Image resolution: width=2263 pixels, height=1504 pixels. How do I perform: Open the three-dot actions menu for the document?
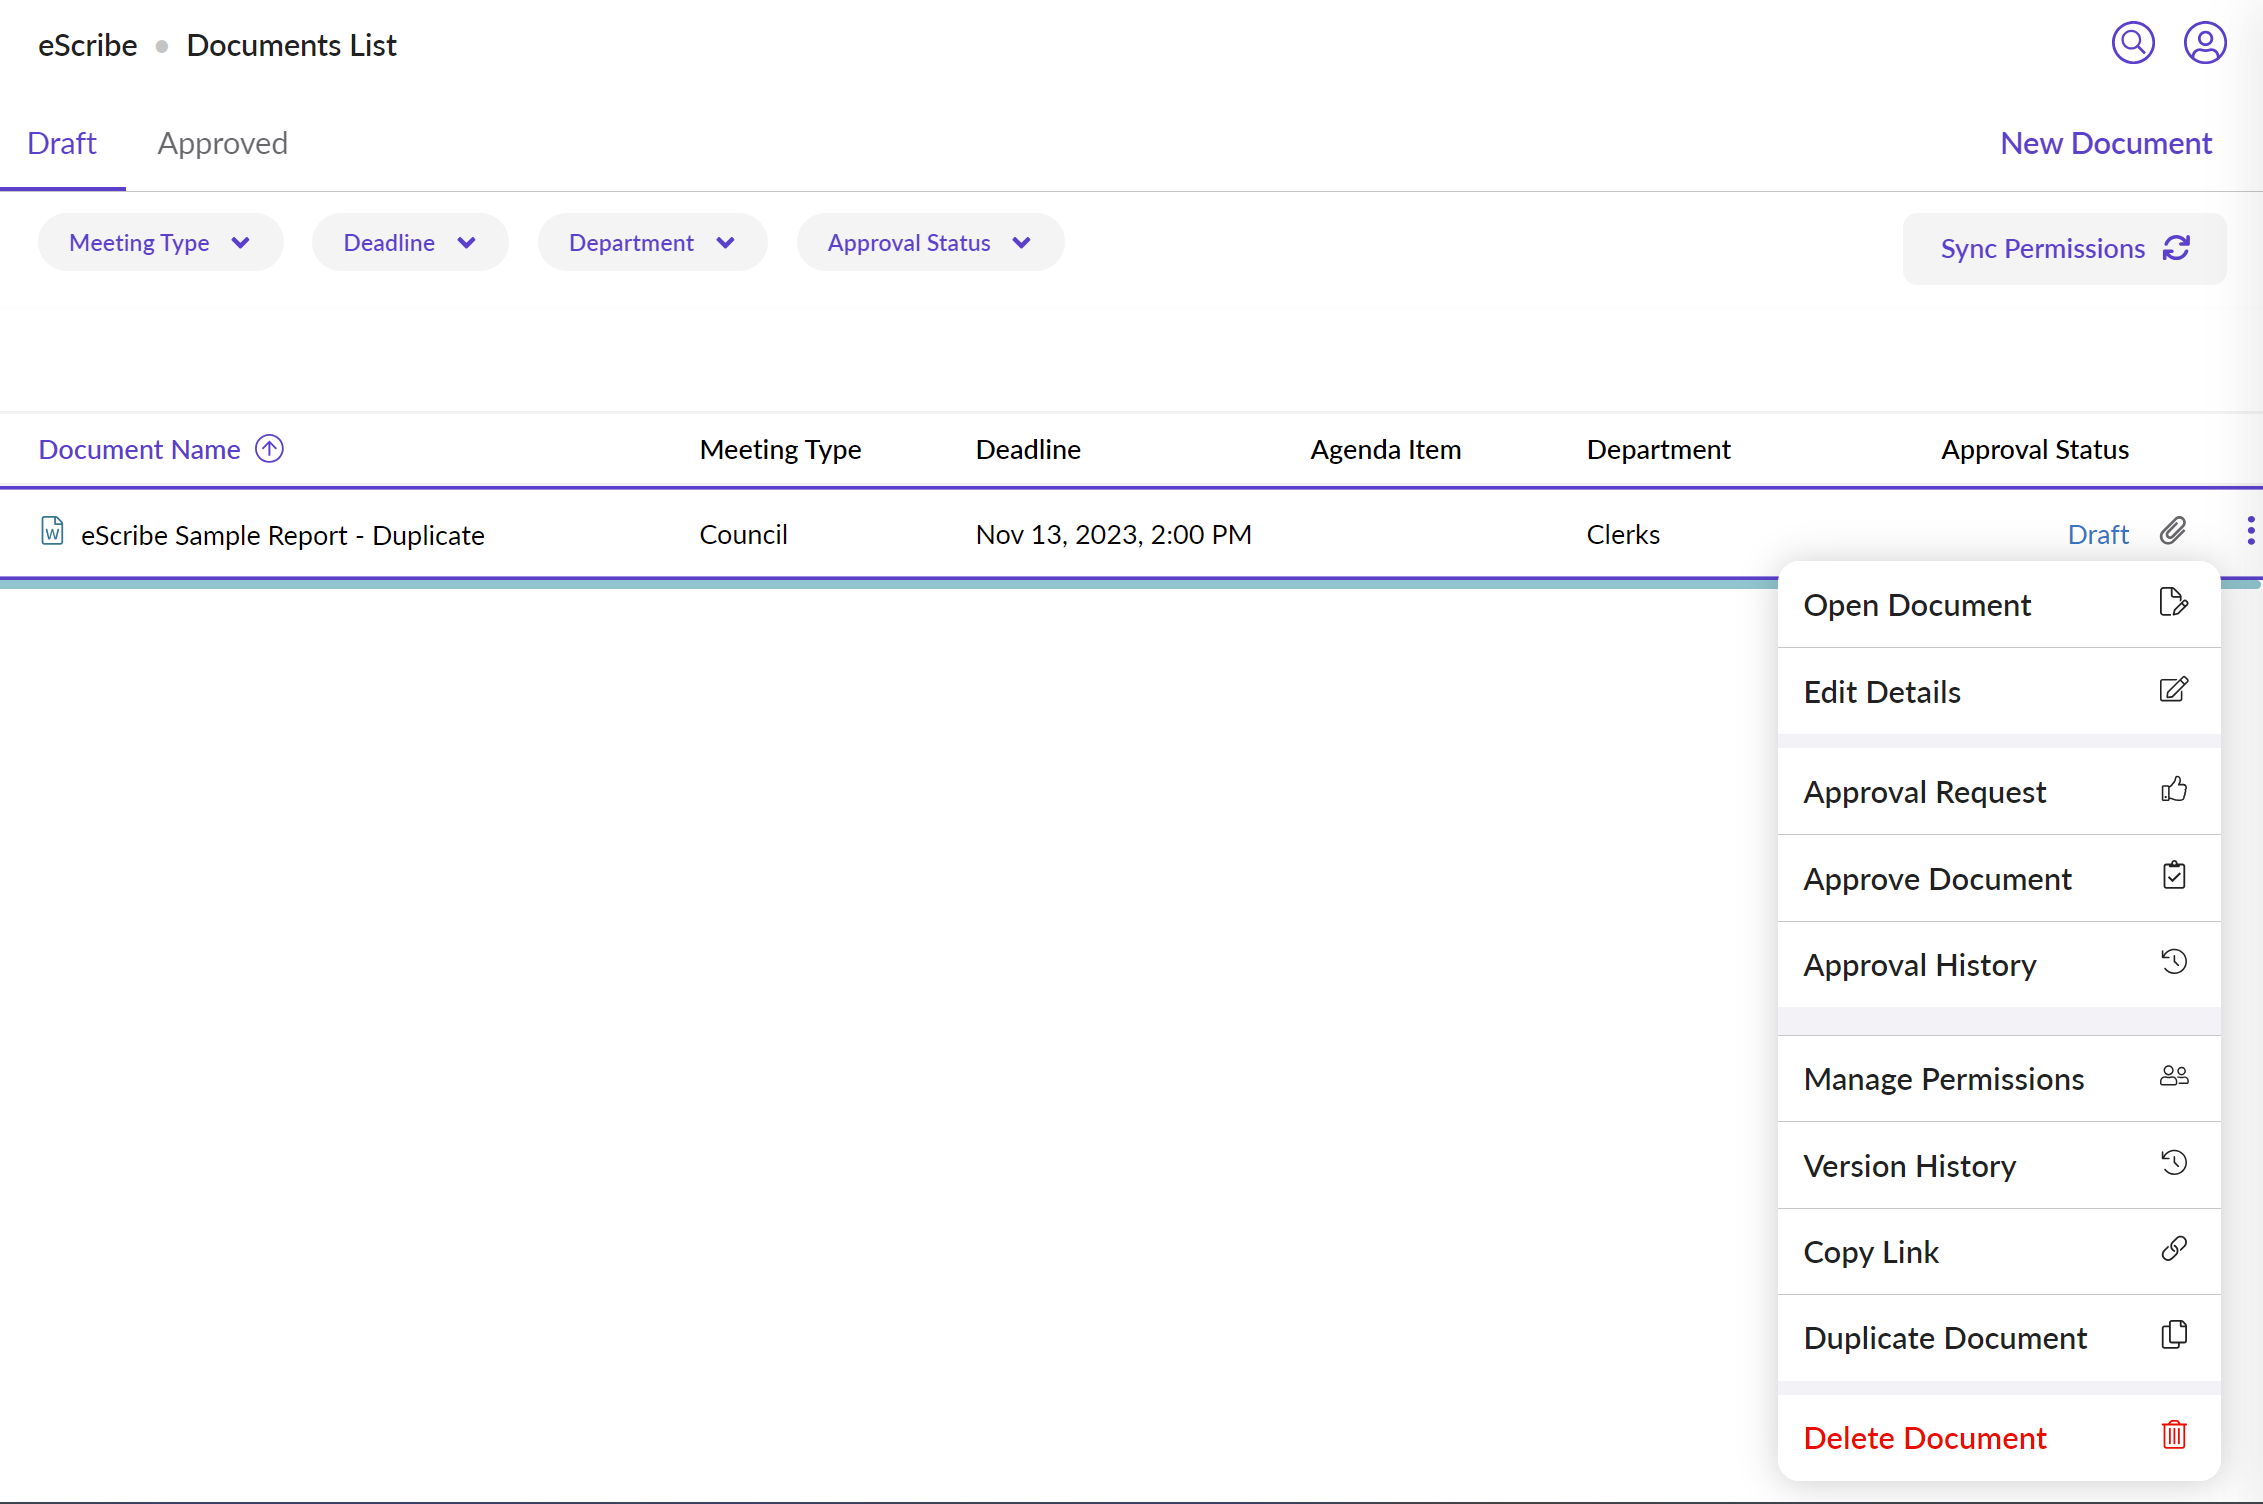(x=2250, y=531)
